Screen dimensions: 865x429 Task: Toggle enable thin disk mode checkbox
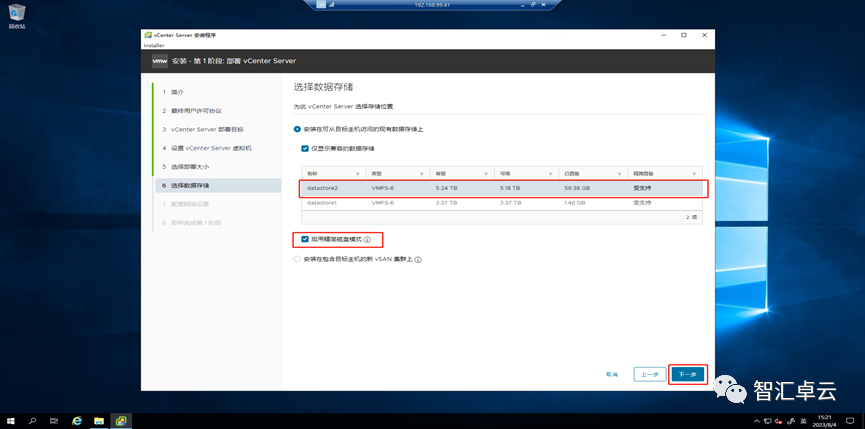coord(305,240)
